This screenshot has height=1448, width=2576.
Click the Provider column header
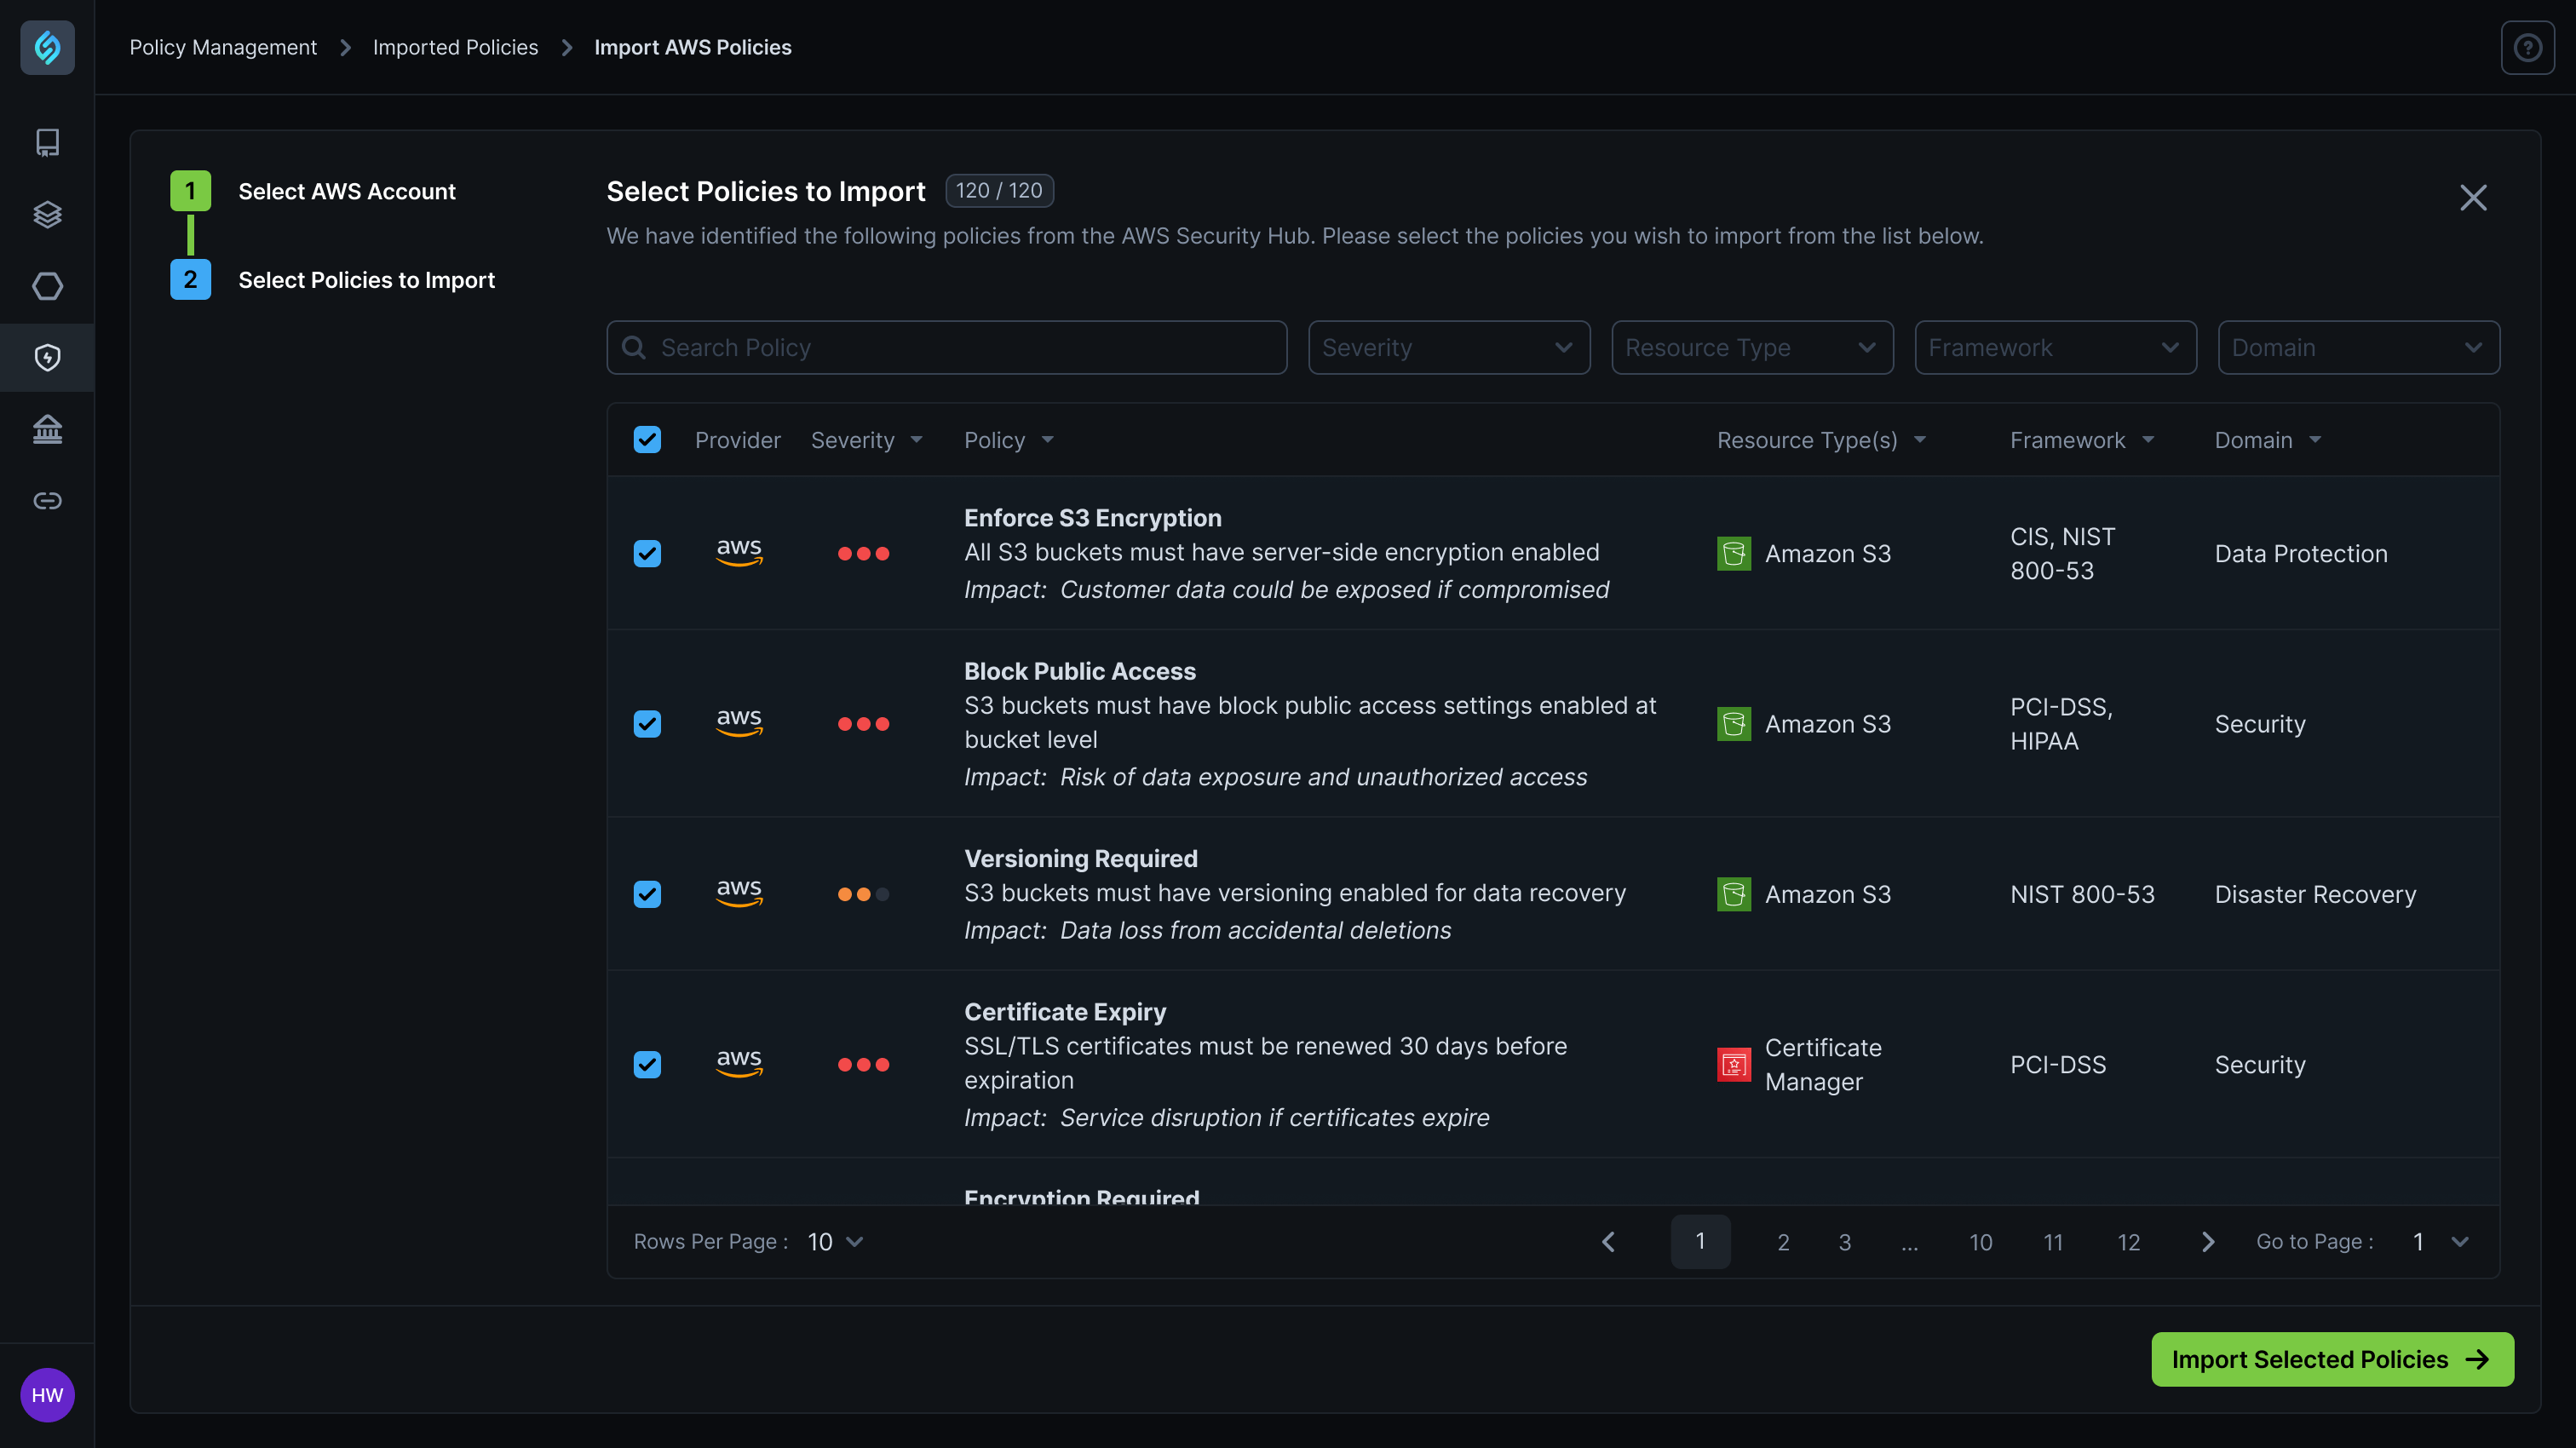click(737, 440)
